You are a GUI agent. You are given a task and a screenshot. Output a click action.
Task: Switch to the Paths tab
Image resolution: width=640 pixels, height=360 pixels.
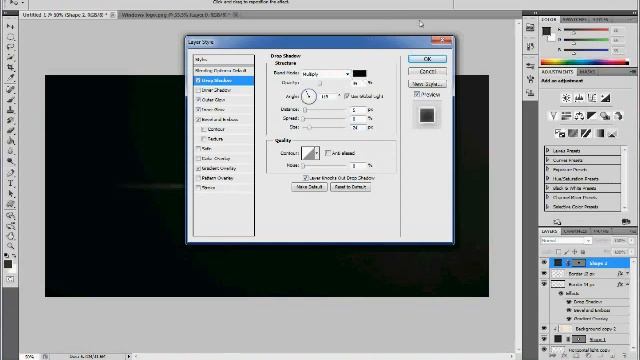[x=601, y=231]
